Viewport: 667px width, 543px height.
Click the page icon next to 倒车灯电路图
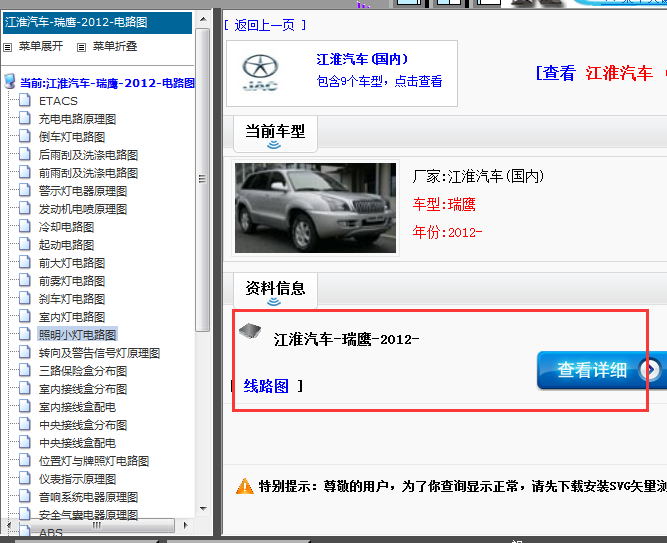click(x=25, y=136)
